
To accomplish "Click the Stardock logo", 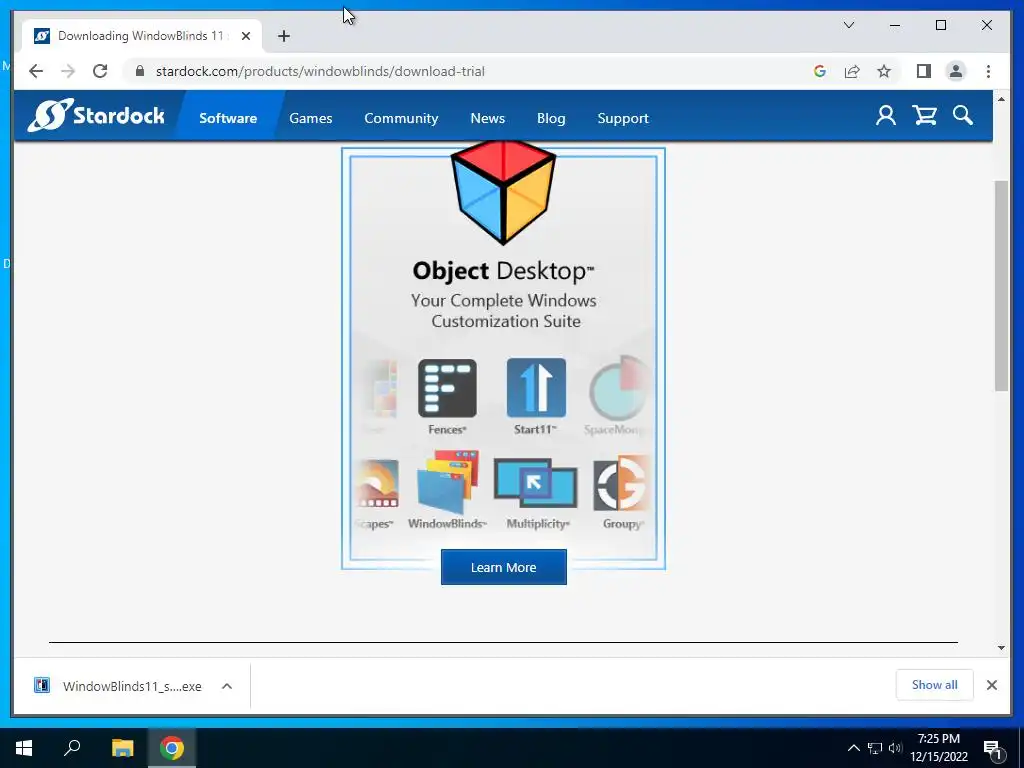I will pos(96,116).
